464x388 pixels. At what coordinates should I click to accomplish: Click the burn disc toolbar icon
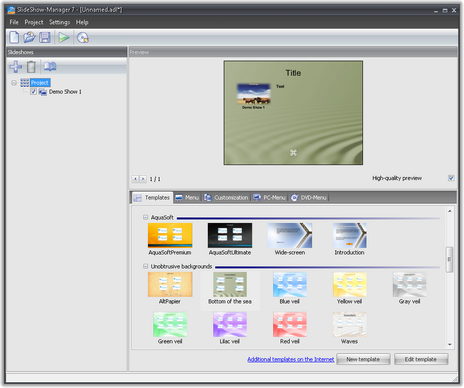tap(83, 38)
